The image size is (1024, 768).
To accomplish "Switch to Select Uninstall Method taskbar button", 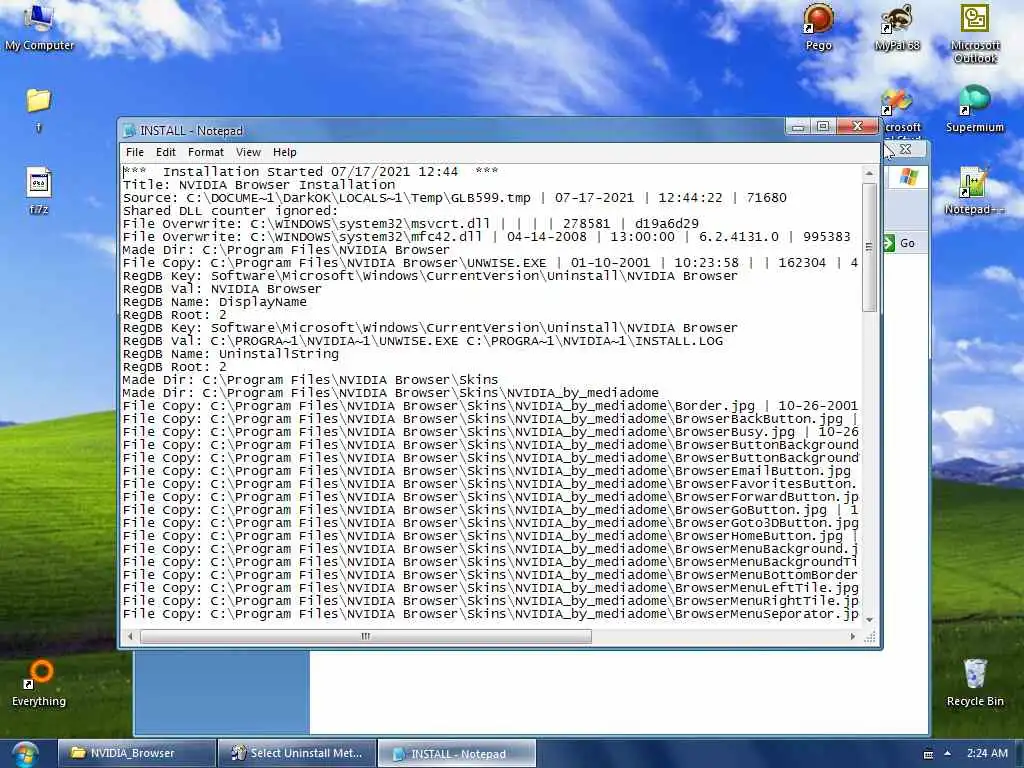I will click(297, 753).
